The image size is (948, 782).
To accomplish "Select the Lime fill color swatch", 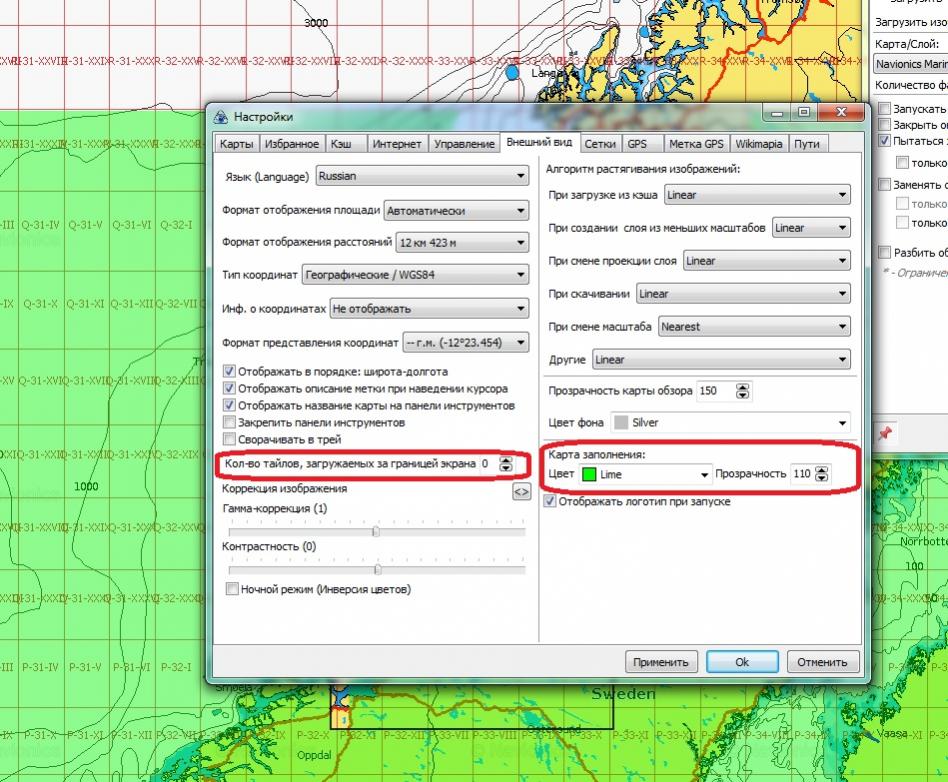I will 589,474.
